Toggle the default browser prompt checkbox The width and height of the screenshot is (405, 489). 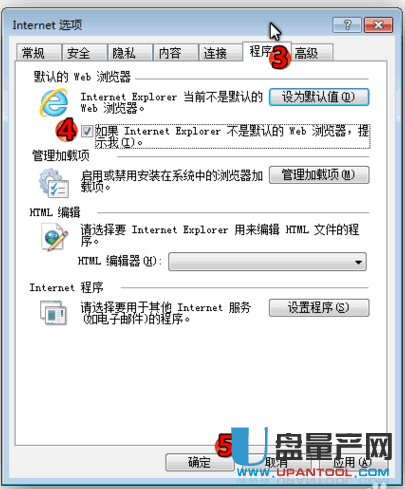click(87, 131)
